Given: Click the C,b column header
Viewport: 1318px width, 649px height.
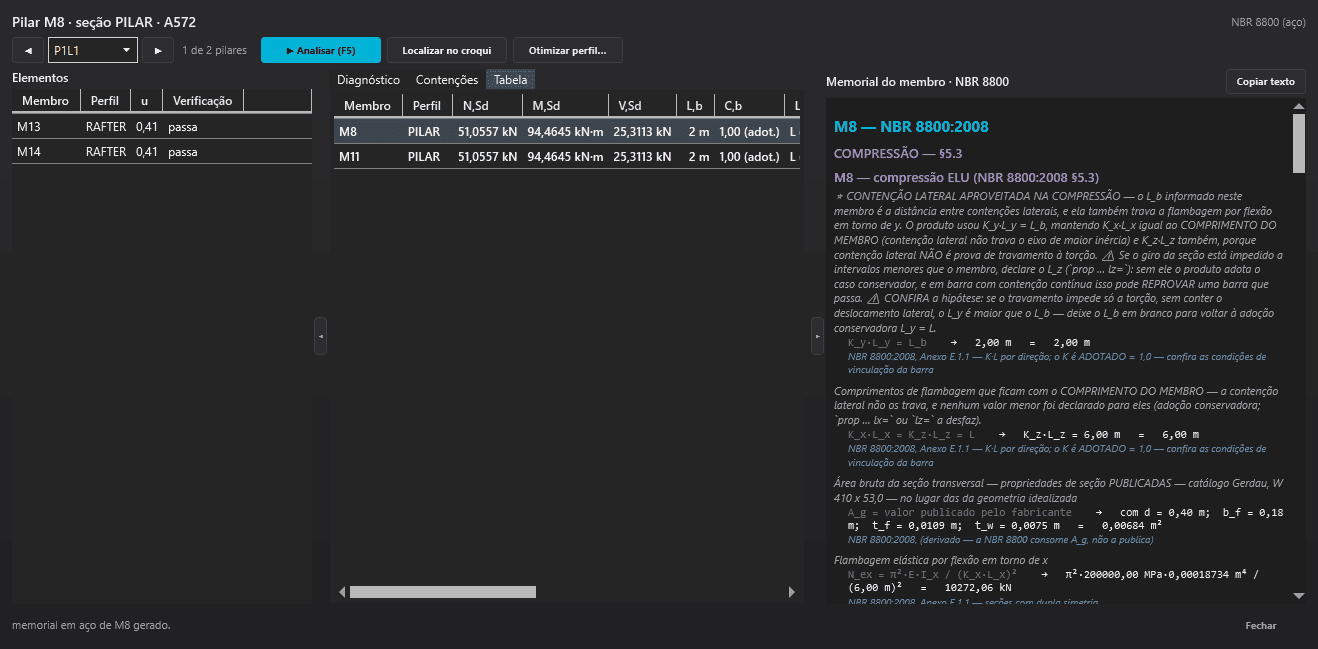Looking at the screenshot, I should [749, 106].
